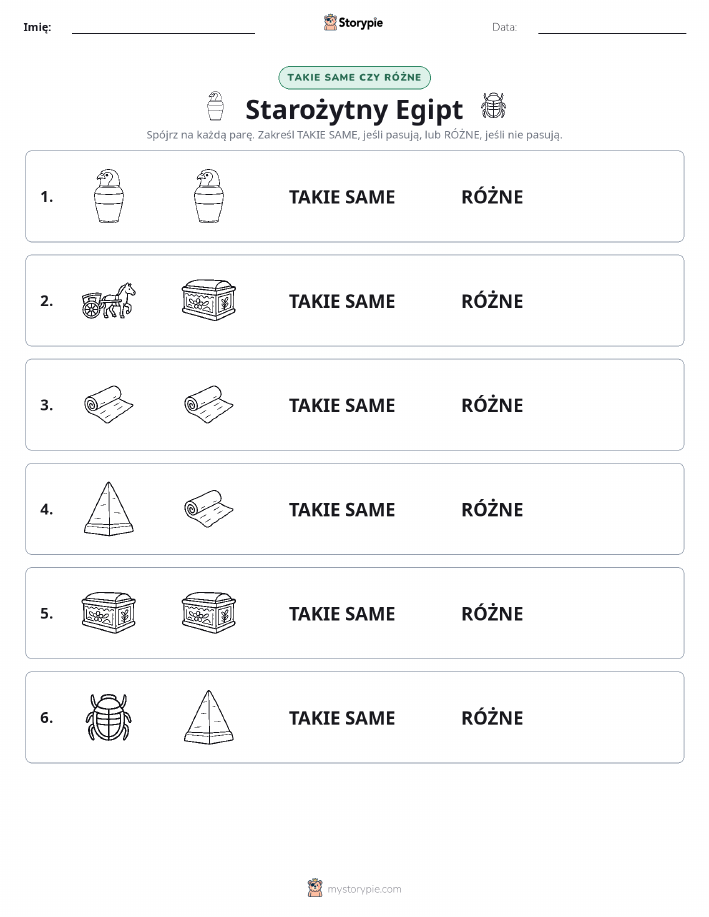This screenshot has height=917, width=709.
Task: Select the papyrus scroll next to pyramid in row 4
Action: (209, 509)
